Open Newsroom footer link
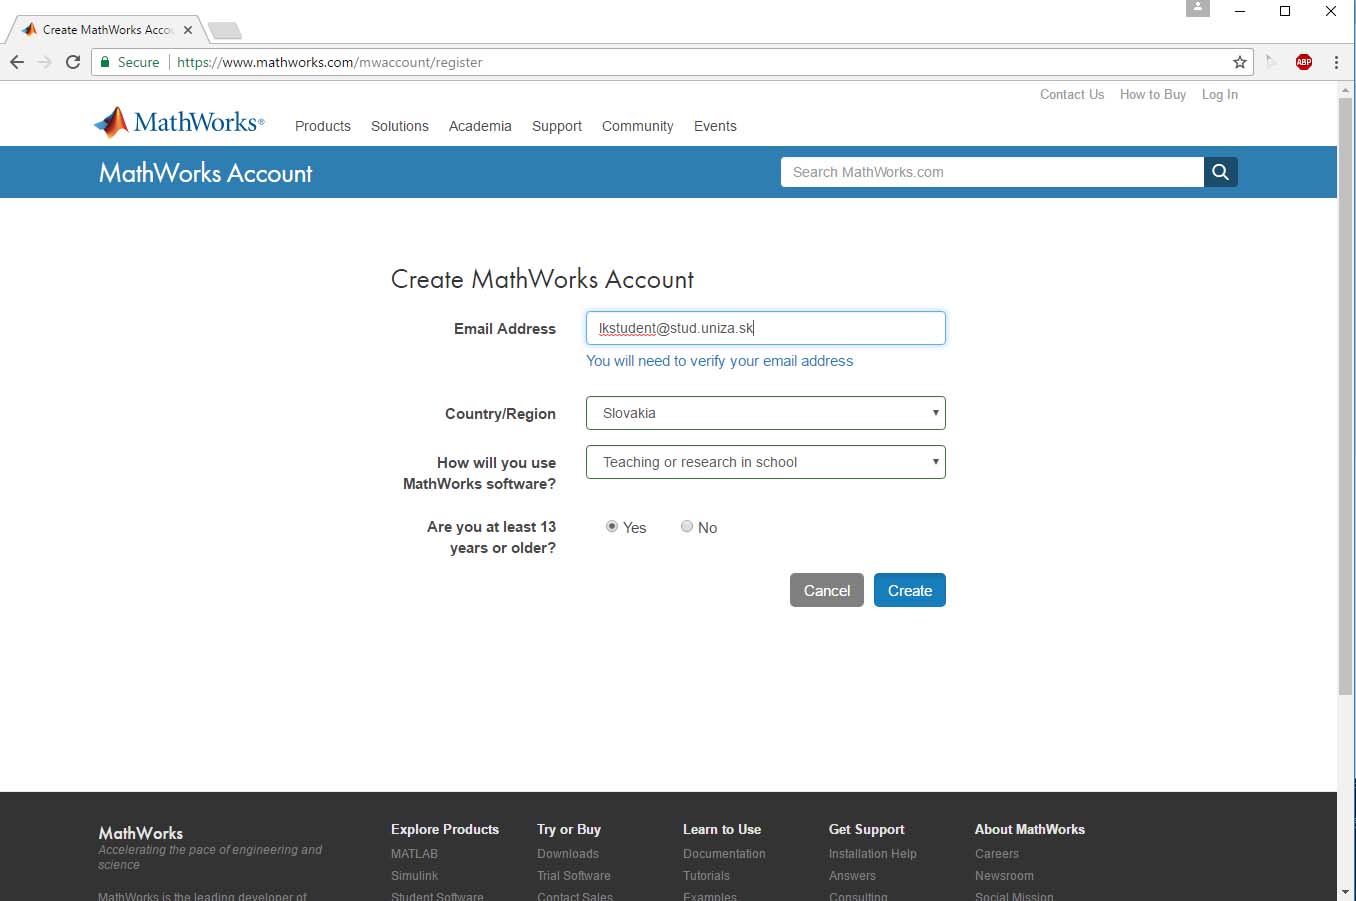Image resolution: width=1356 pixels, height=901 pixels. pyautogui.click(x=1004, y=876)
